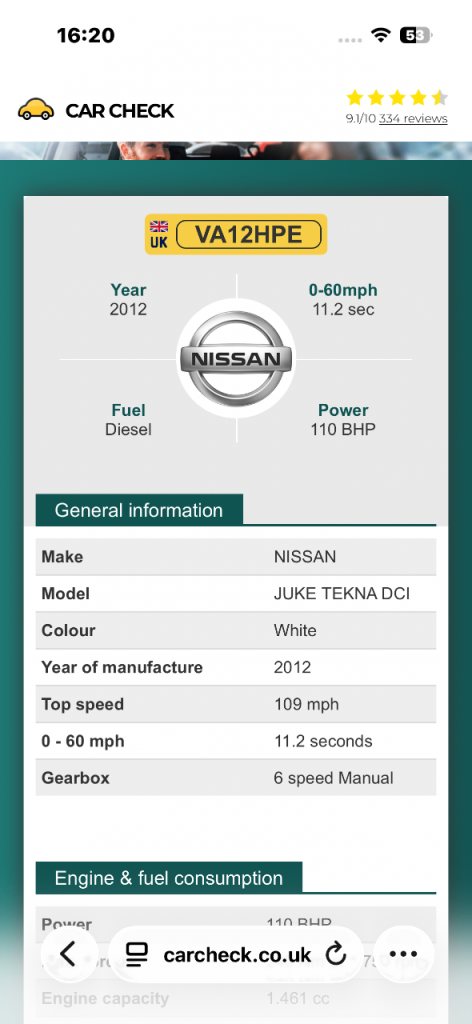
Task: Click the 0-60mph 11.2 sec stat
Action: tap(343, 299)
